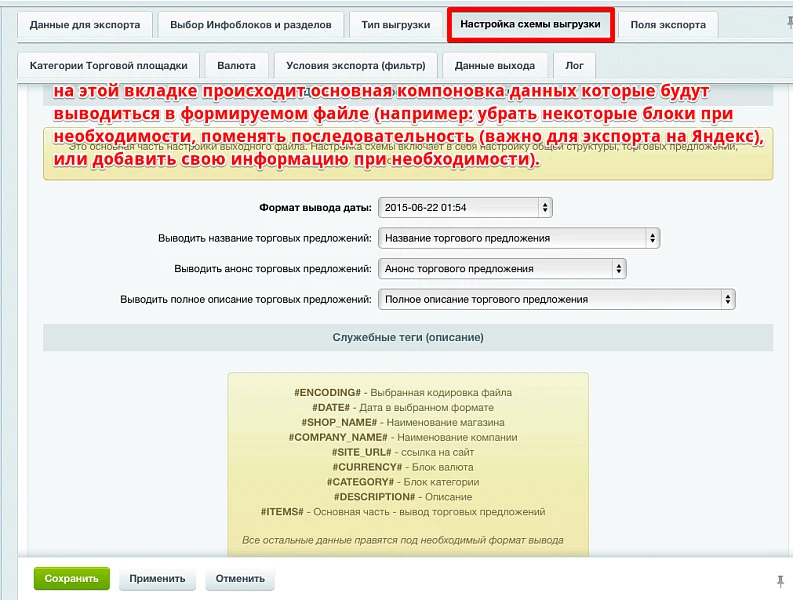Screen dimensions: 793x600
Task: Expand the Формат вывода даты dropdown
Action: (465, 207)
